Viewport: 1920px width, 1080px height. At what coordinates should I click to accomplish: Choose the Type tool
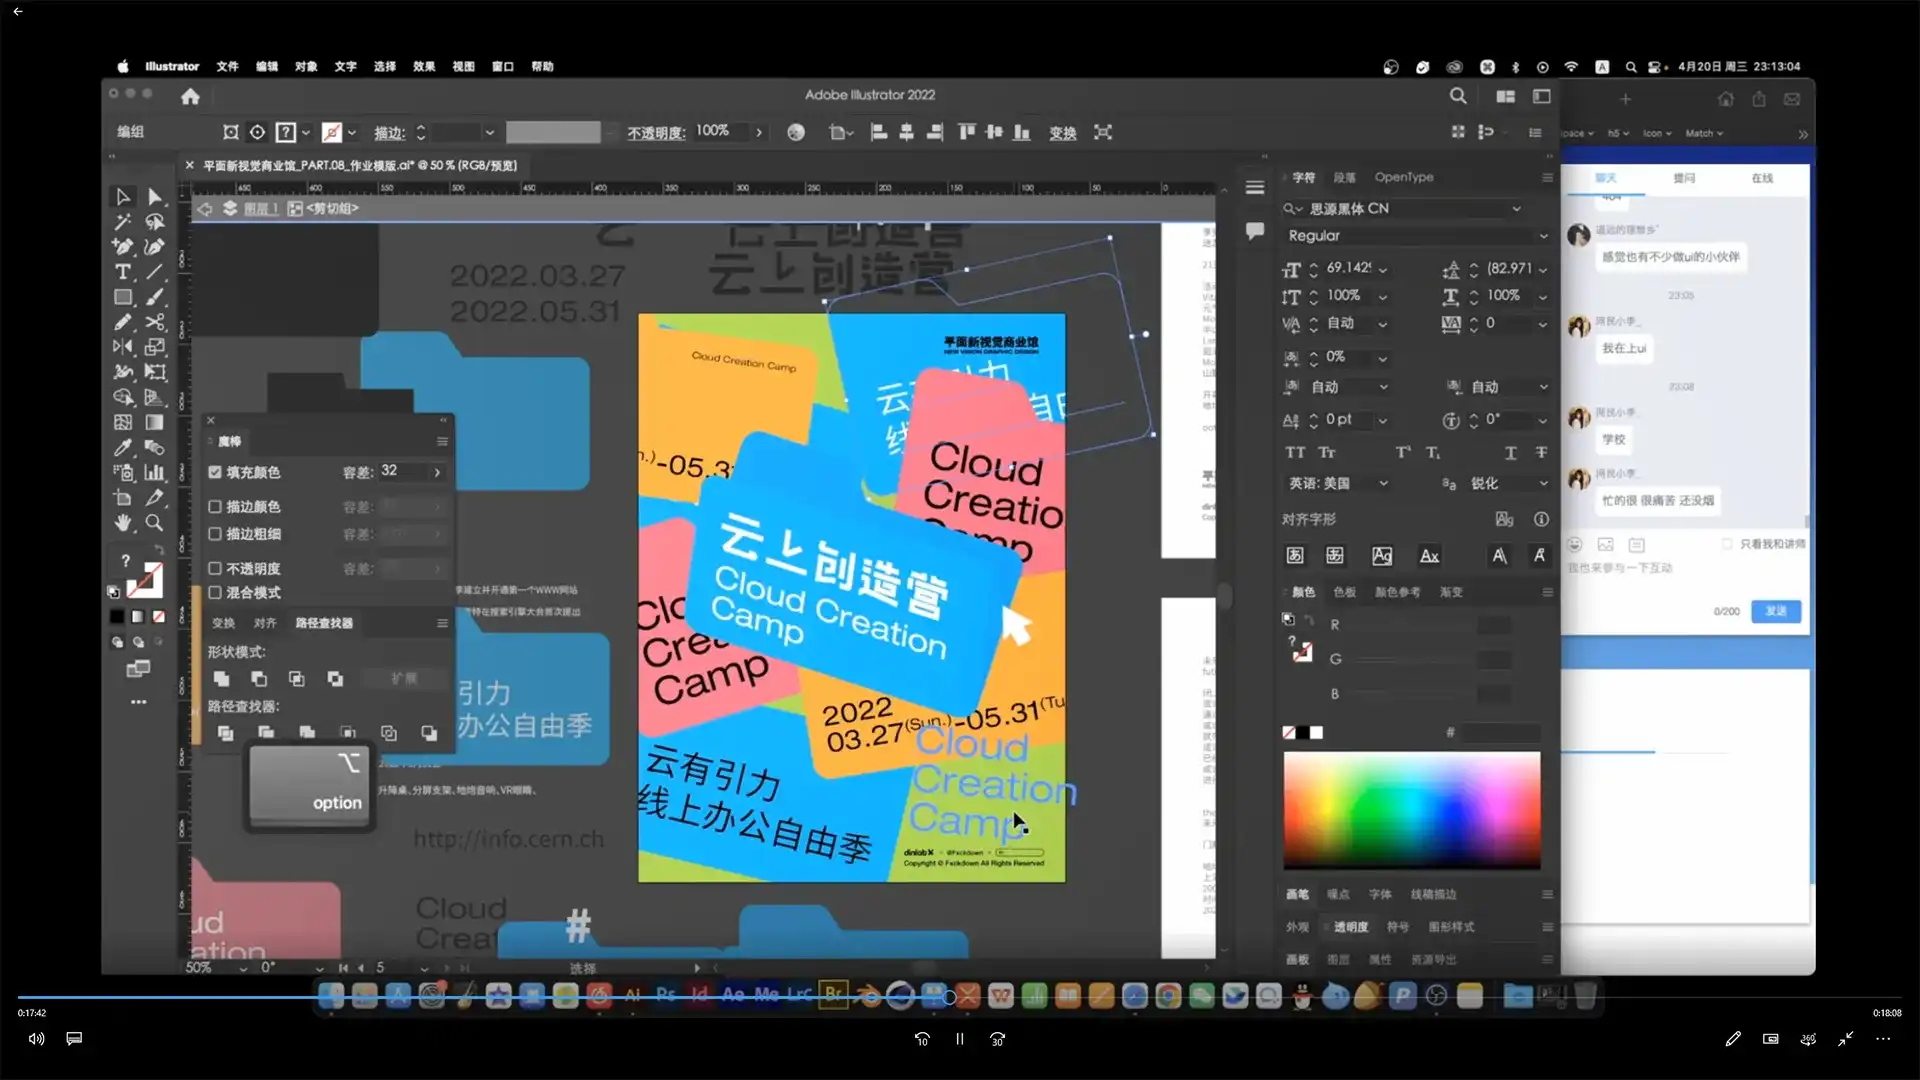122,272
